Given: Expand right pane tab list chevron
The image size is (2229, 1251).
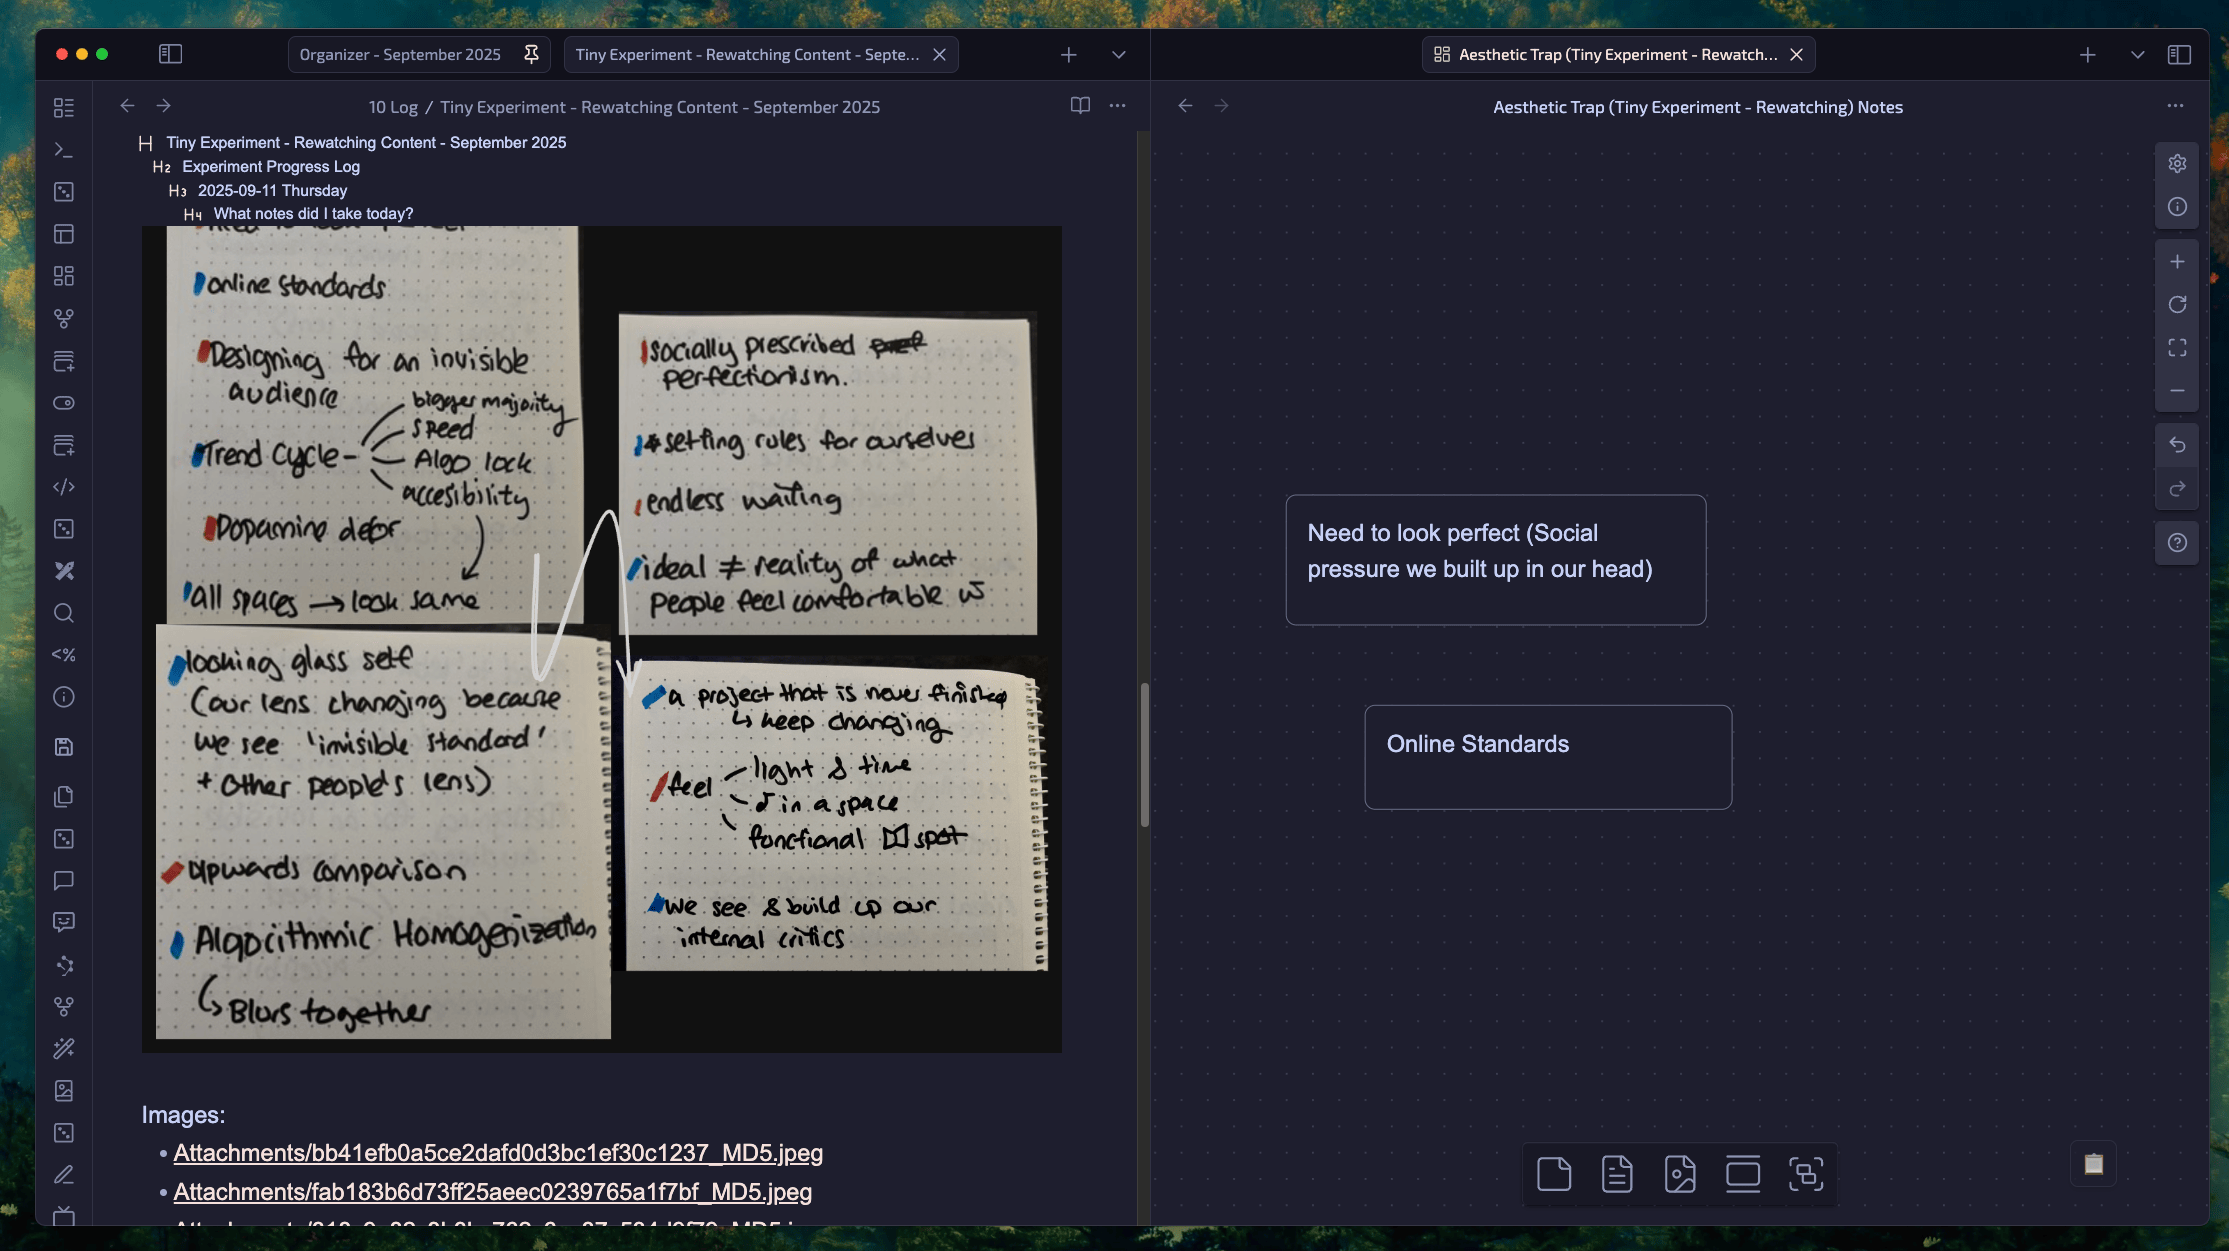Looking at the screenshot, I should click(x=2137, y=55).
